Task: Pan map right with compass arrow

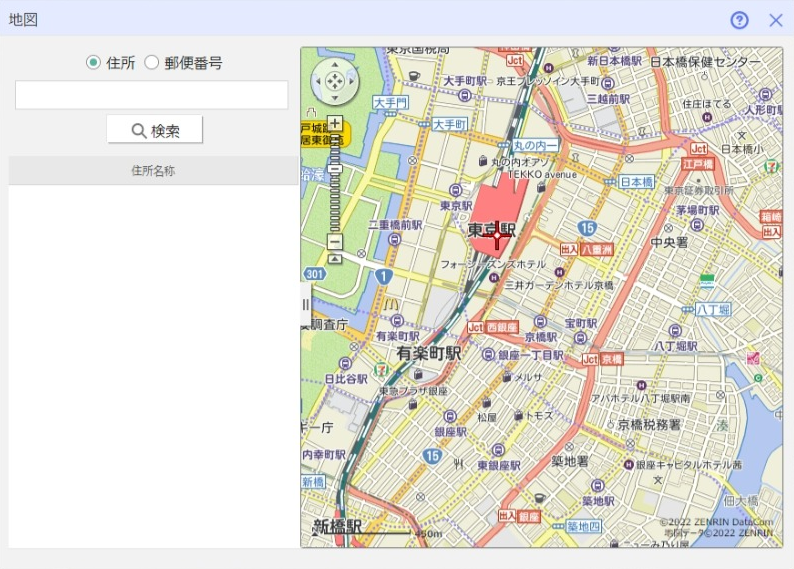Action: tap(349, 82)
